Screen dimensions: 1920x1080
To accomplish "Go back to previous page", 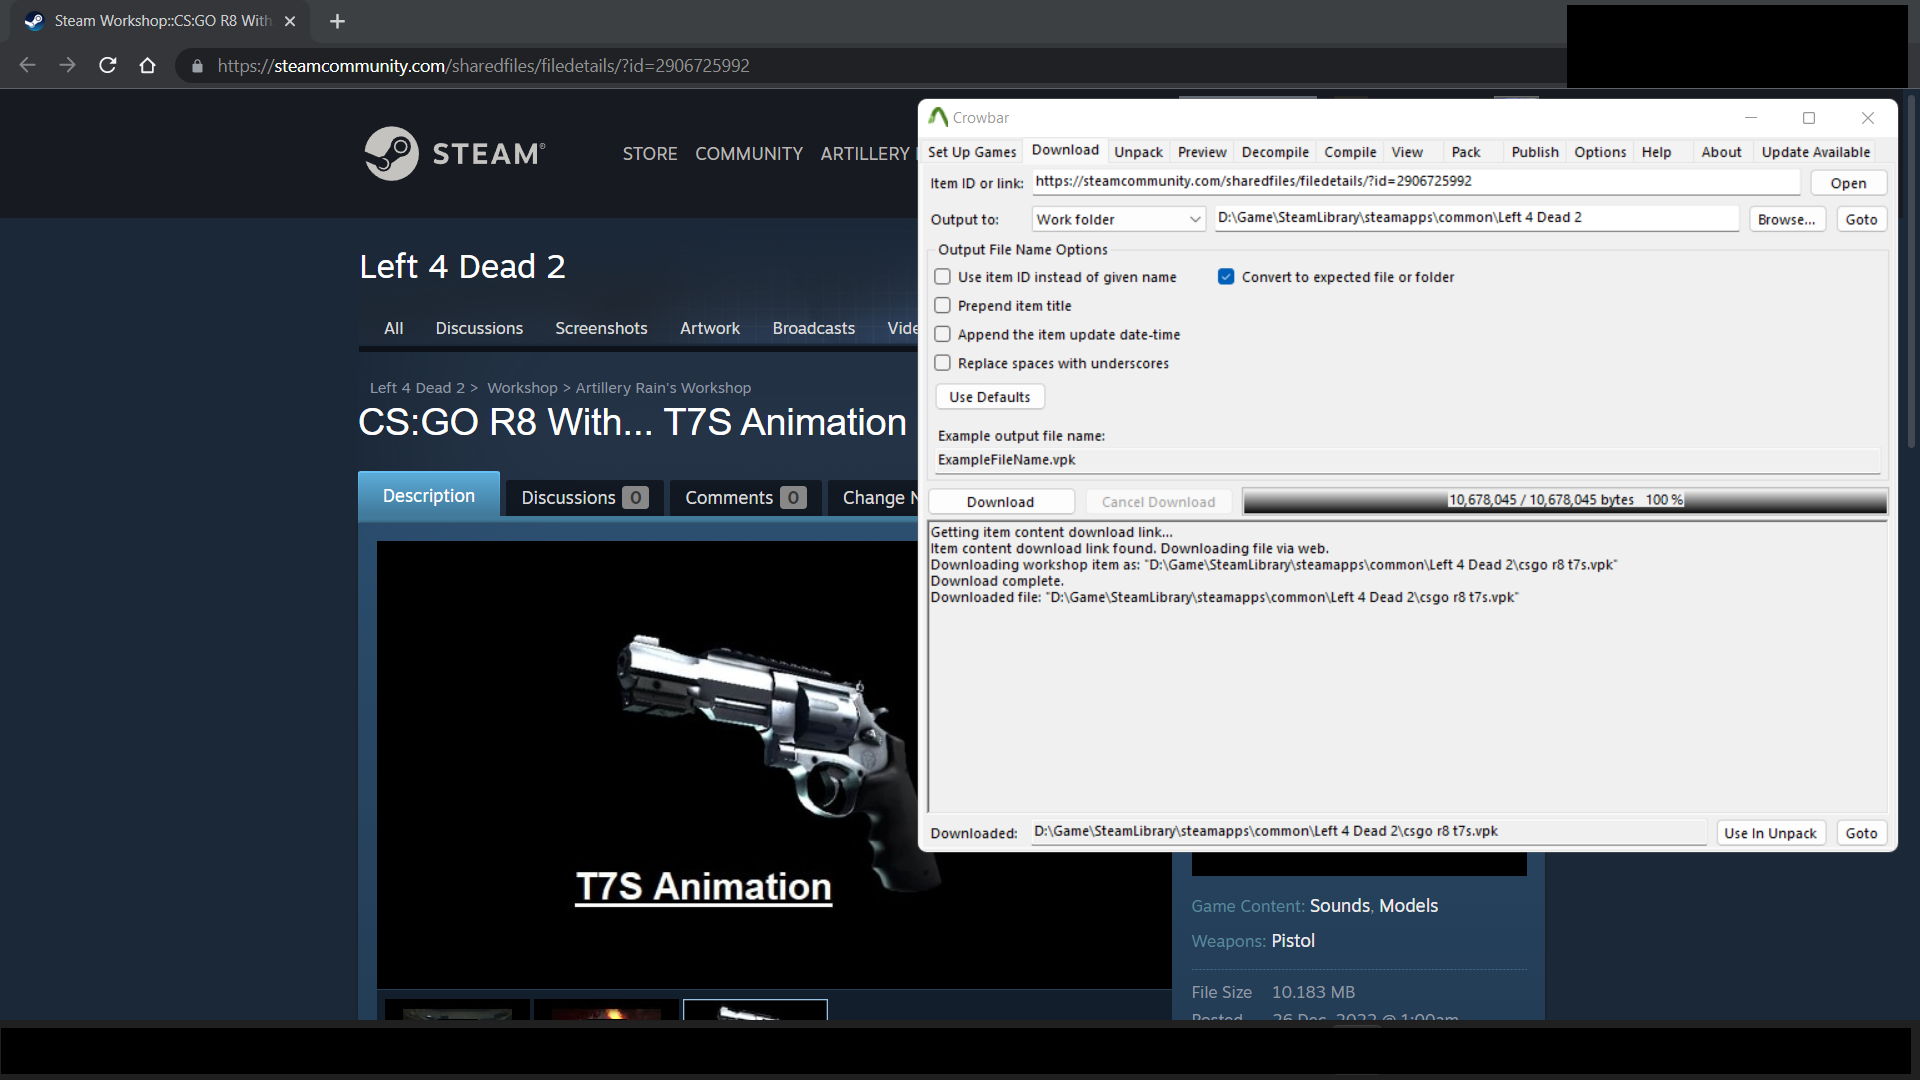I will (x=27, y=65).
